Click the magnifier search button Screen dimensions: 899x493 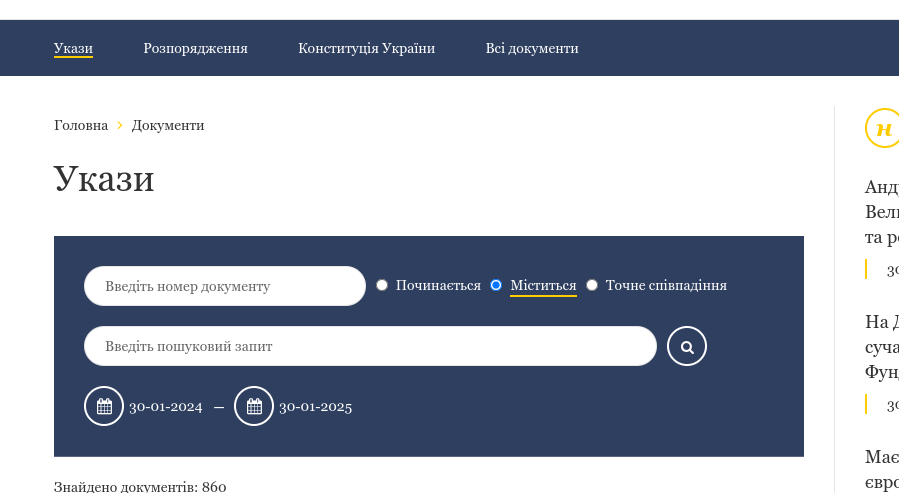(x=686, y=346)
